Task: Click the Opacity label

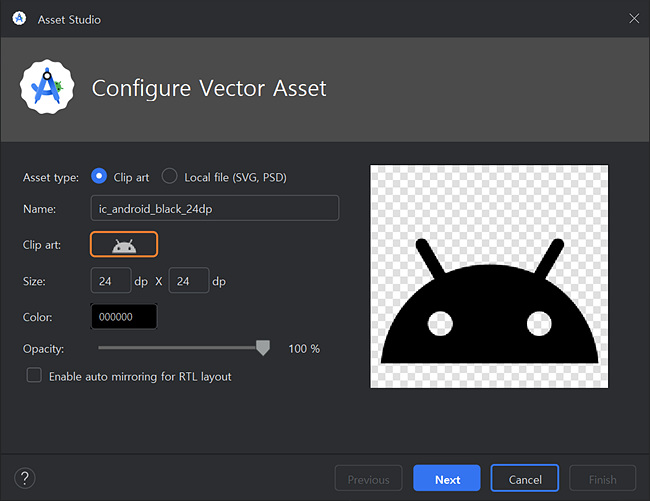Action: pyautogui.click(x=43, y=349)
